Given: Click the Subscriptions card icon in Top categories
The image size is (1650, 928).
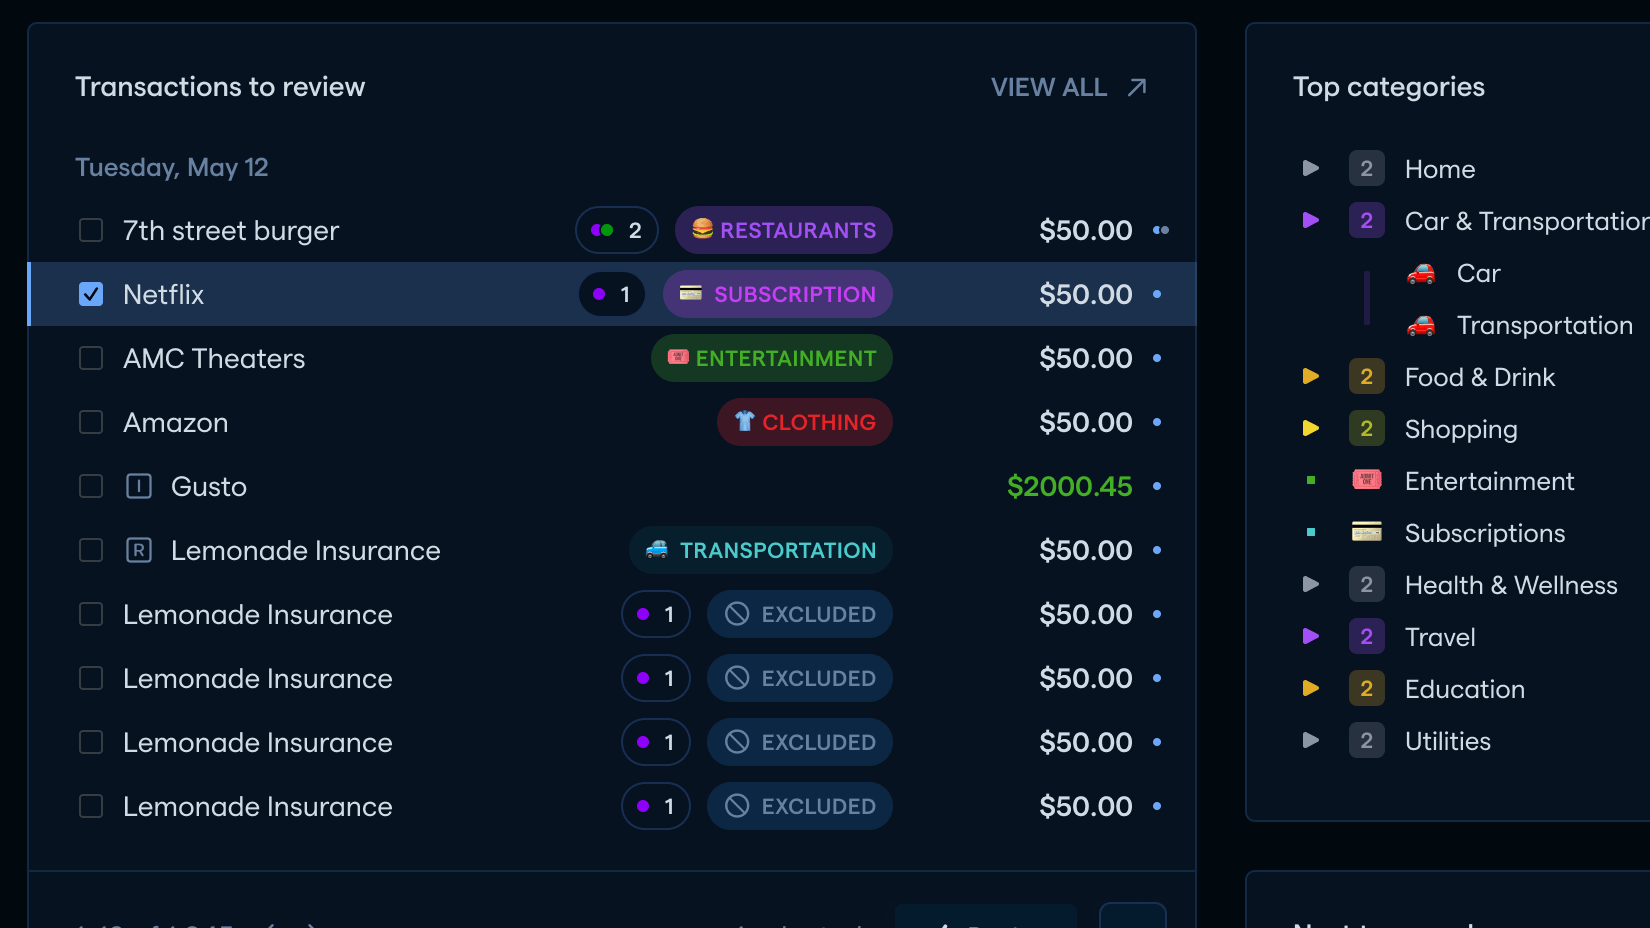Looking at the screenshot, I should pos(1366,533).
